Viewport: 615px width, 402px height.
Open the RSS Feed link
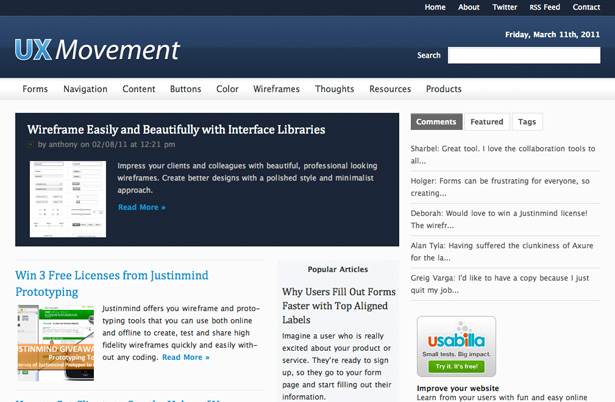tap(544, 7)
